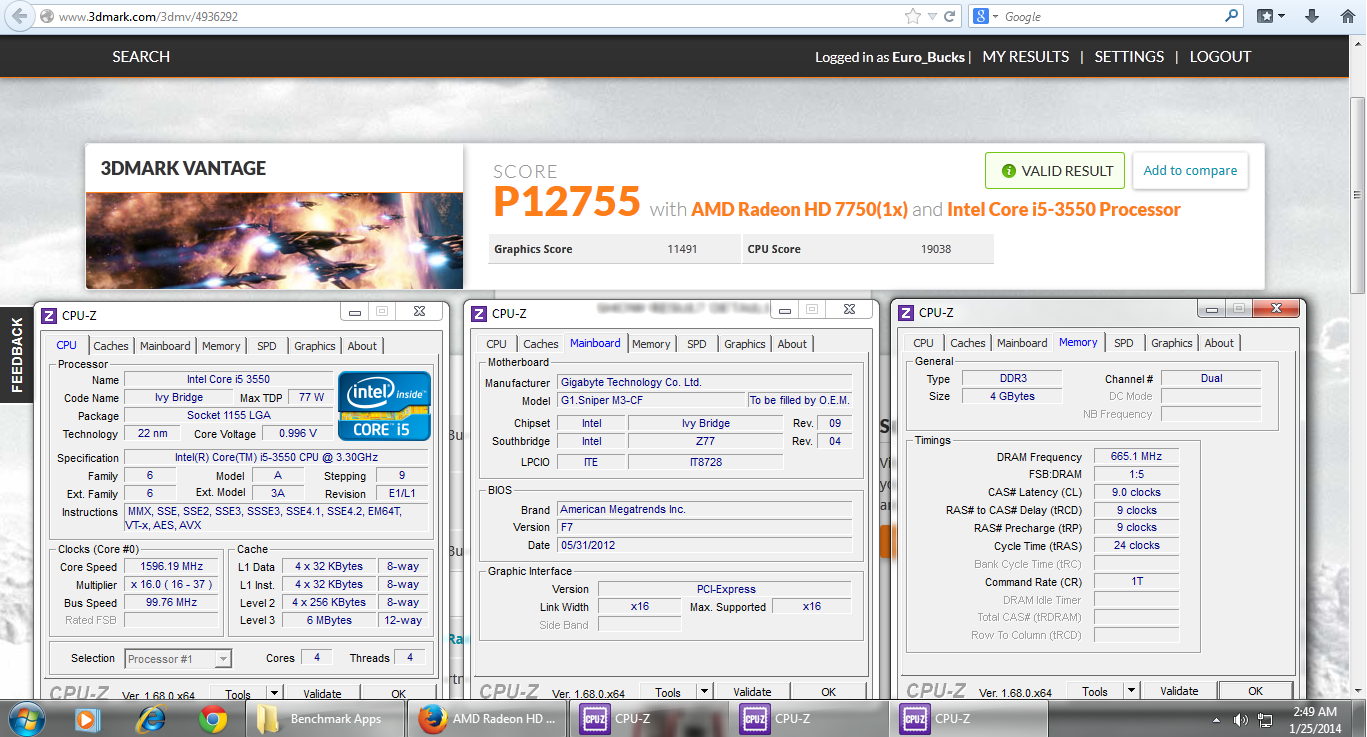Select the CPU Score value 19038
Viewport: 1367px width, 737px height.
point(936,249)
